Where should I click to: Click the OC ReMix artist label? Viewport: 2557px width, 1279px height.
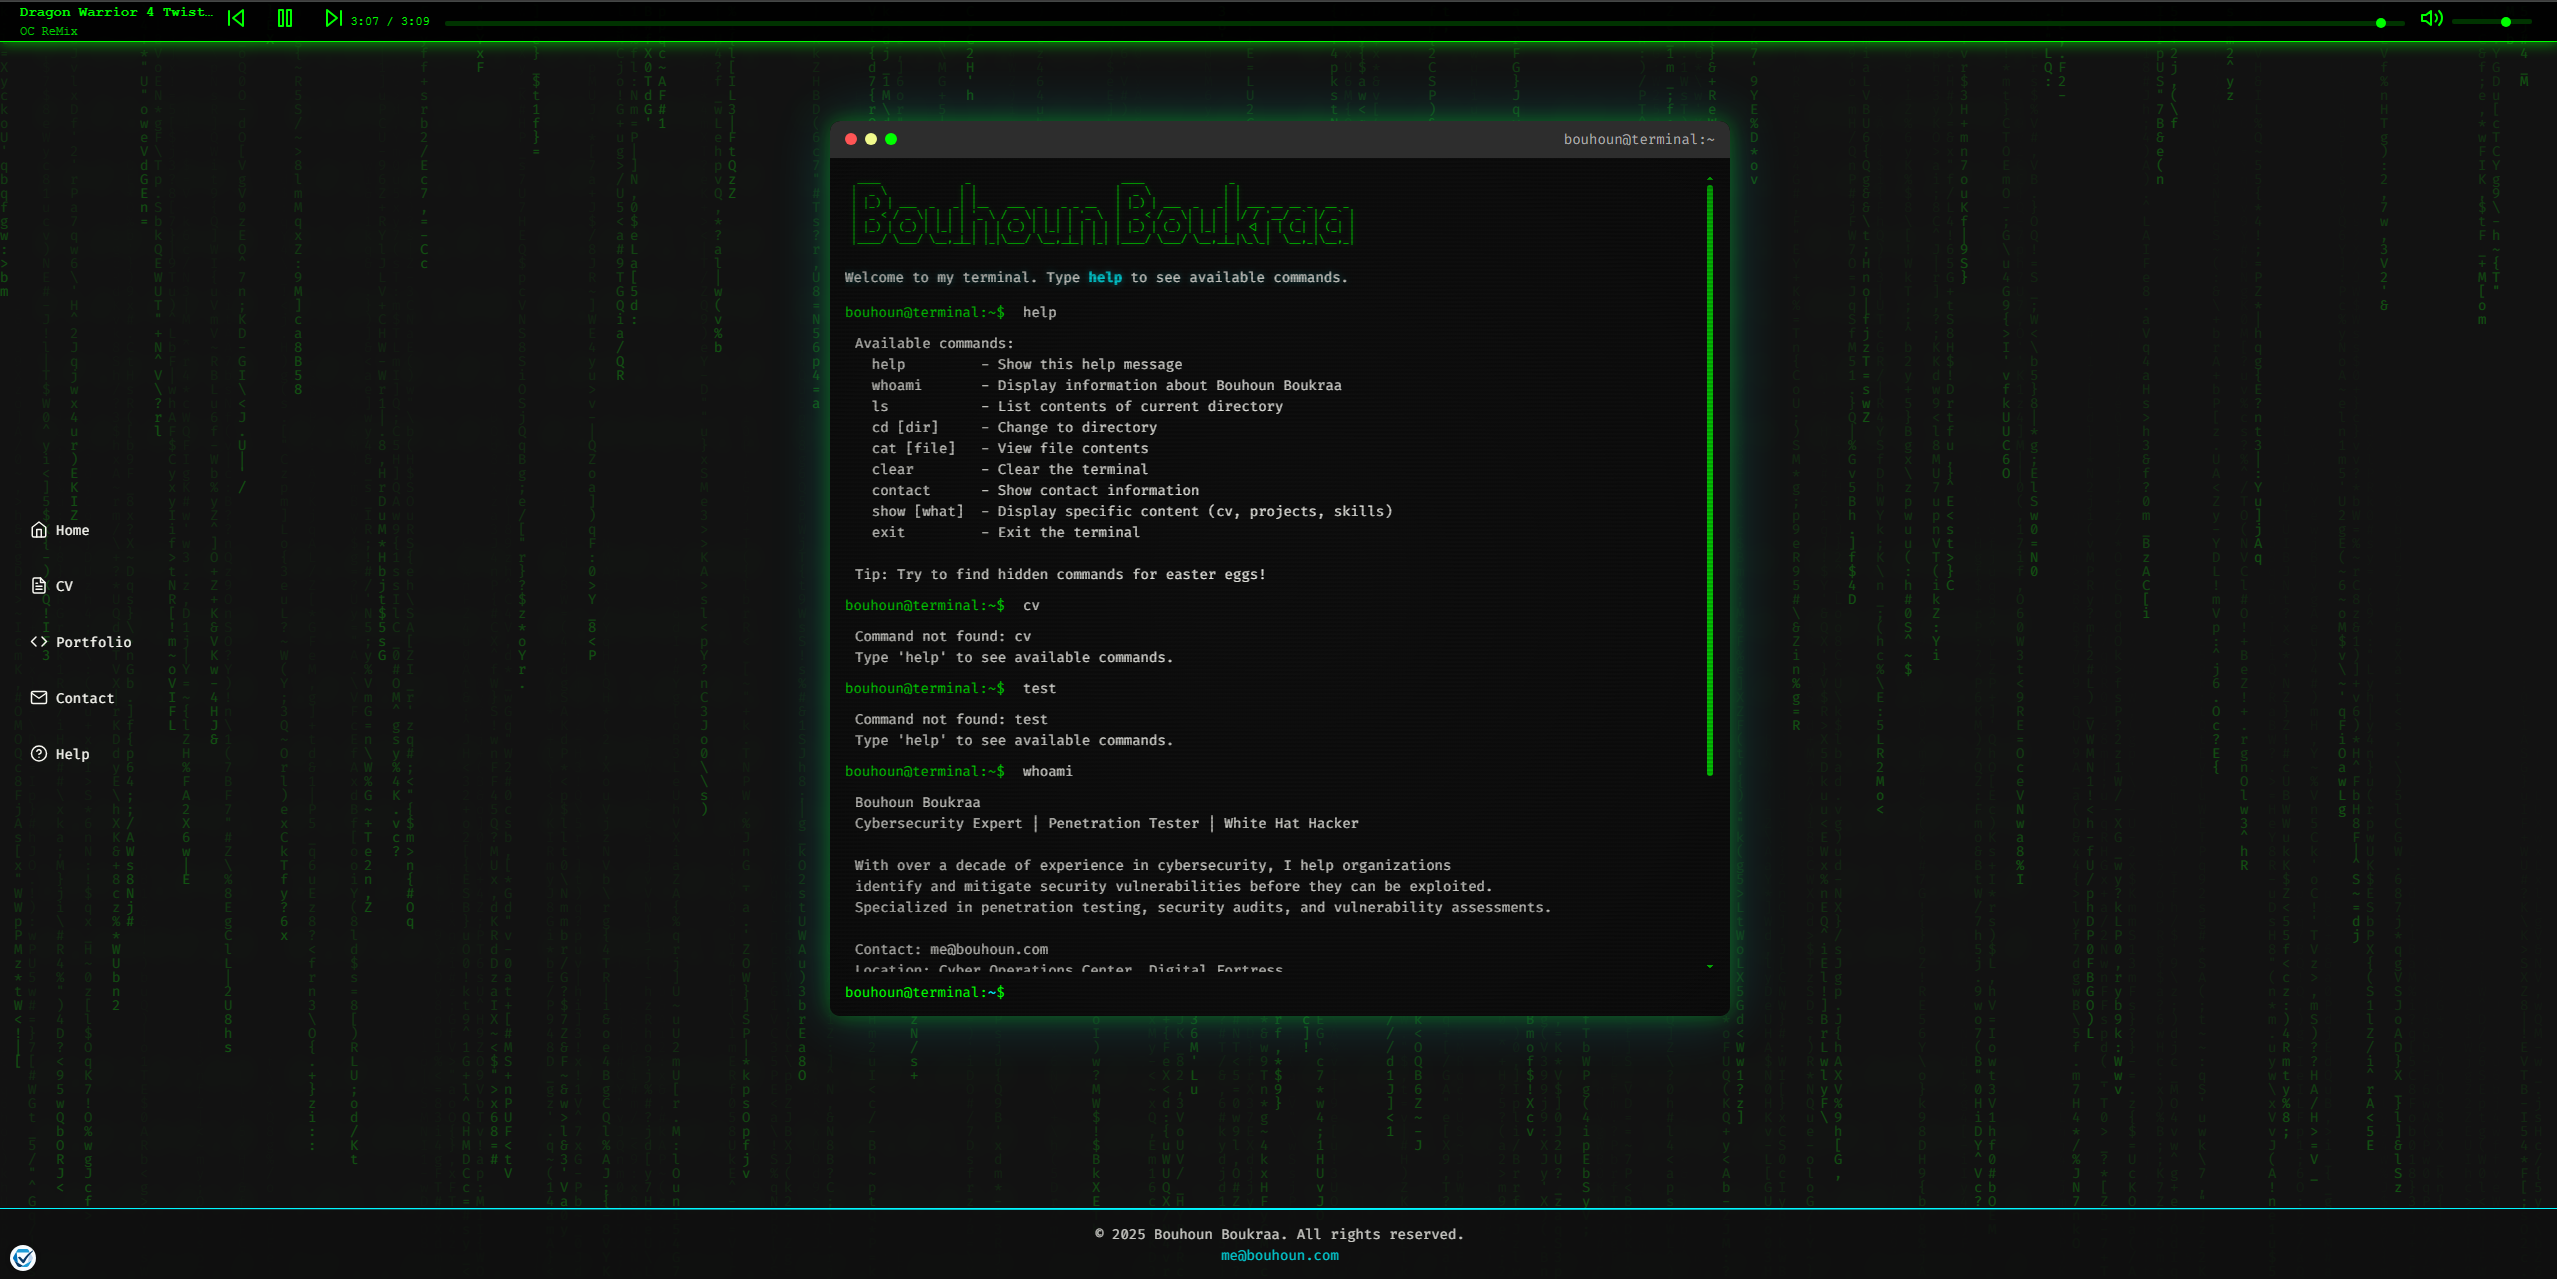click(48, 31)
